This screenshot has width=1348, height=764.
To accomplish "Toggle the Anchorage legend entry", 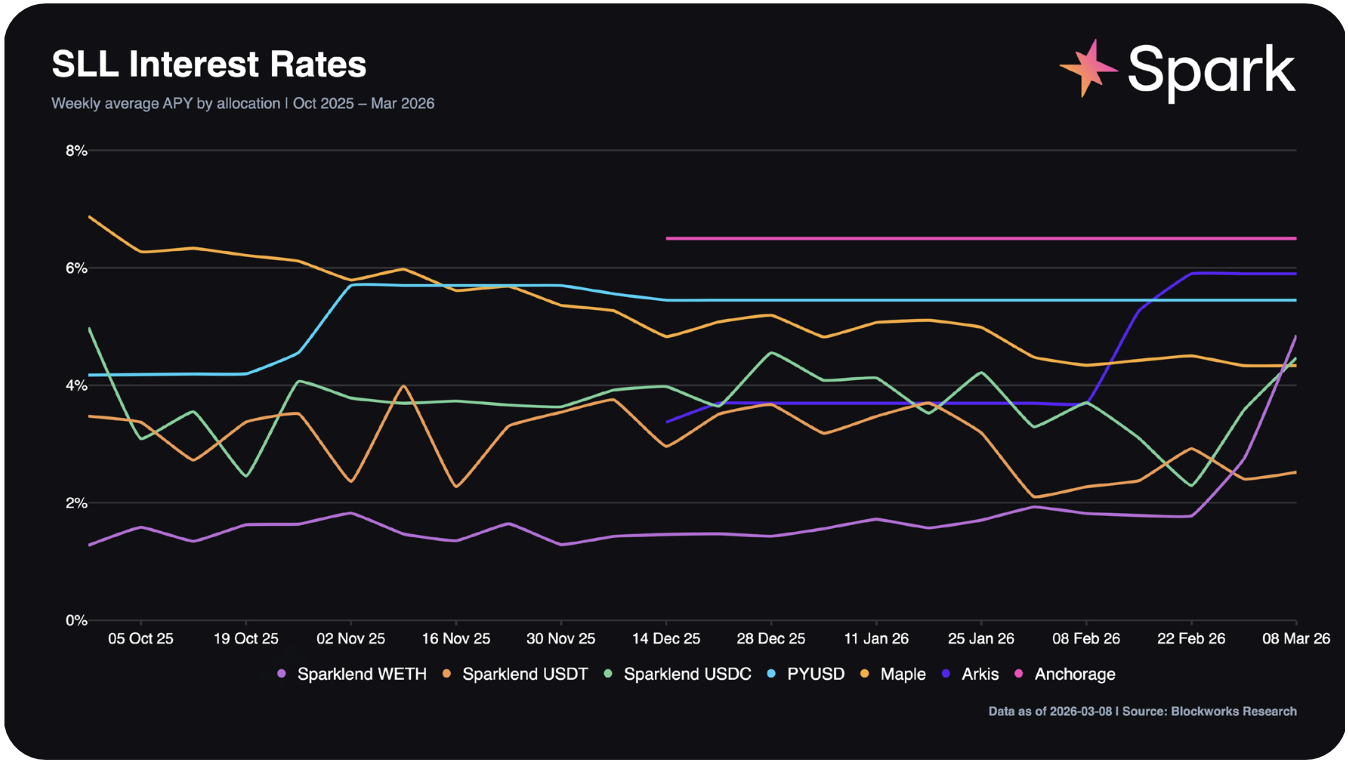I will pyautogui.click(x=1065, y=674).
